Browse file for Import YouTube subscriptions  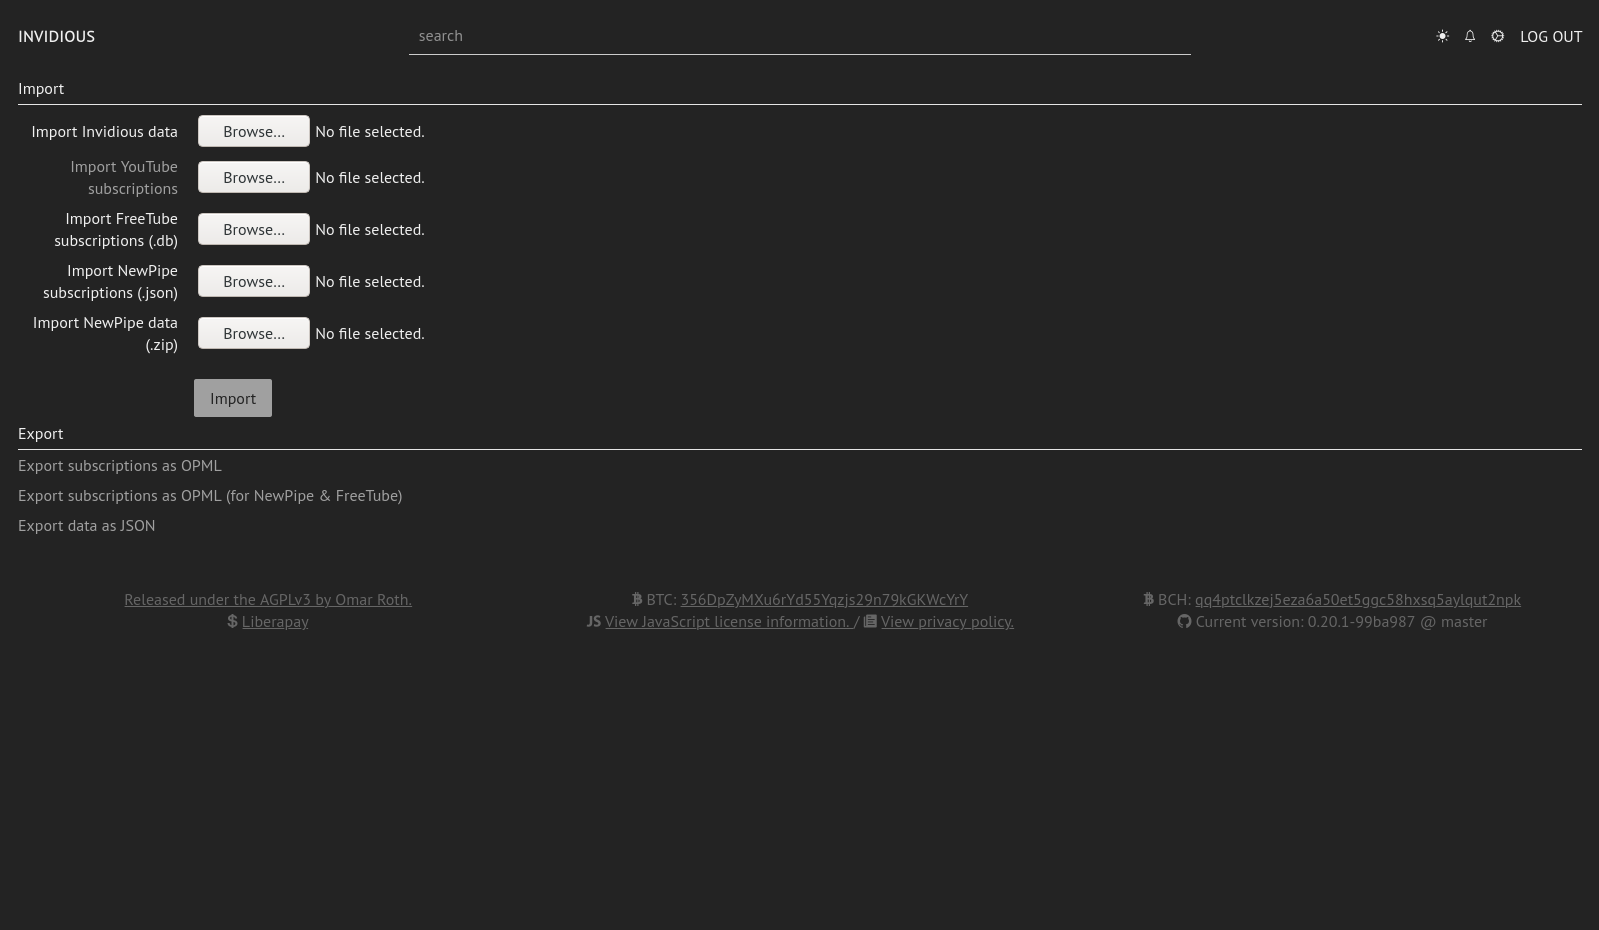tap(254, 177)
